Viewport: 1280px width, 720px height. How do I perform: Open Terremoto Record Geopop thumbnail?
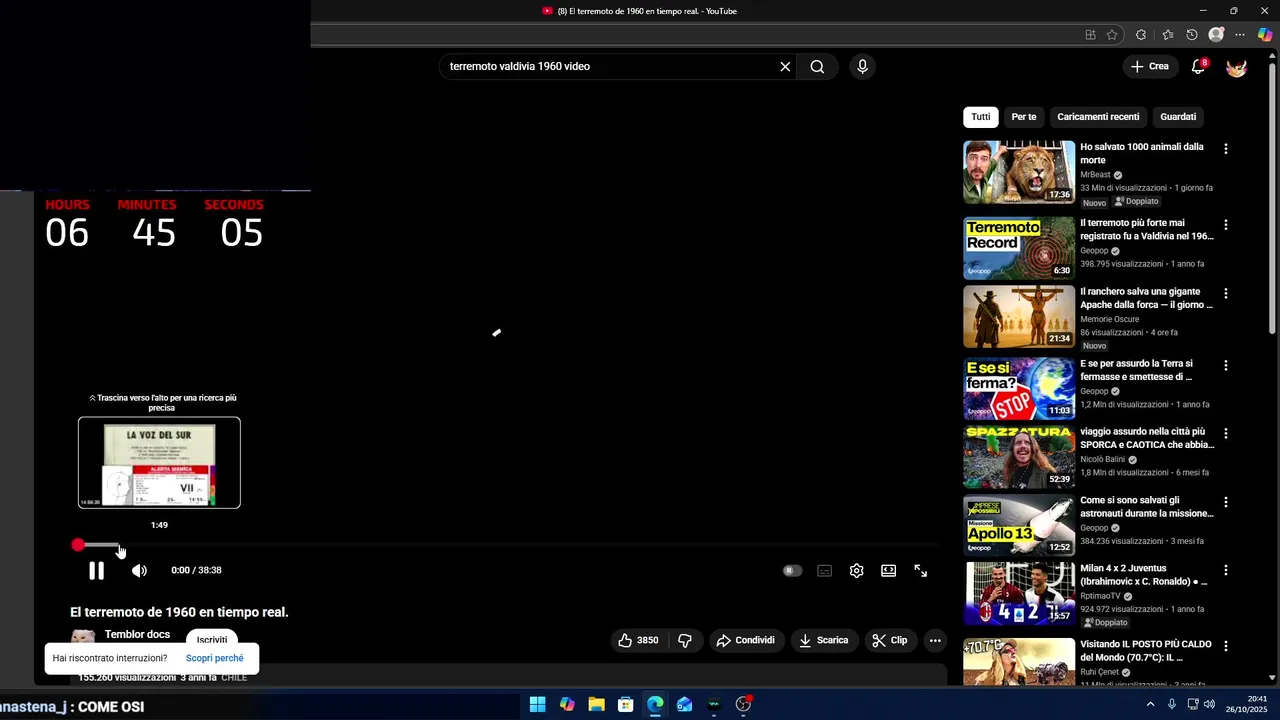pos(1019,248)
